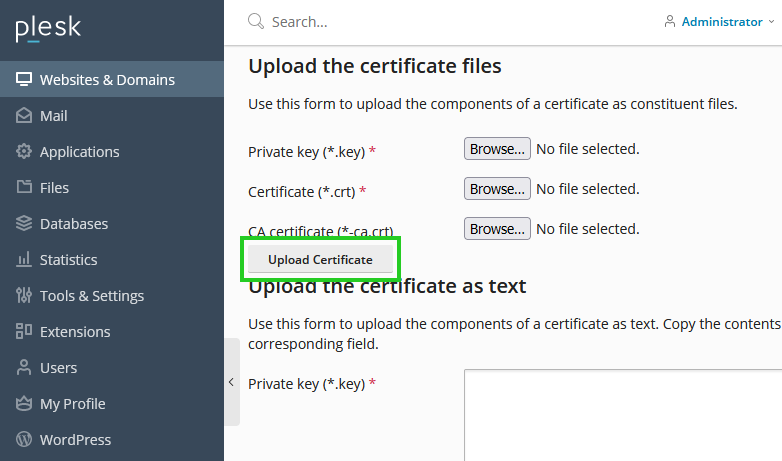The image size is (782, 461).
Task: Open Websites & Domains section
Action: (112, 79)
